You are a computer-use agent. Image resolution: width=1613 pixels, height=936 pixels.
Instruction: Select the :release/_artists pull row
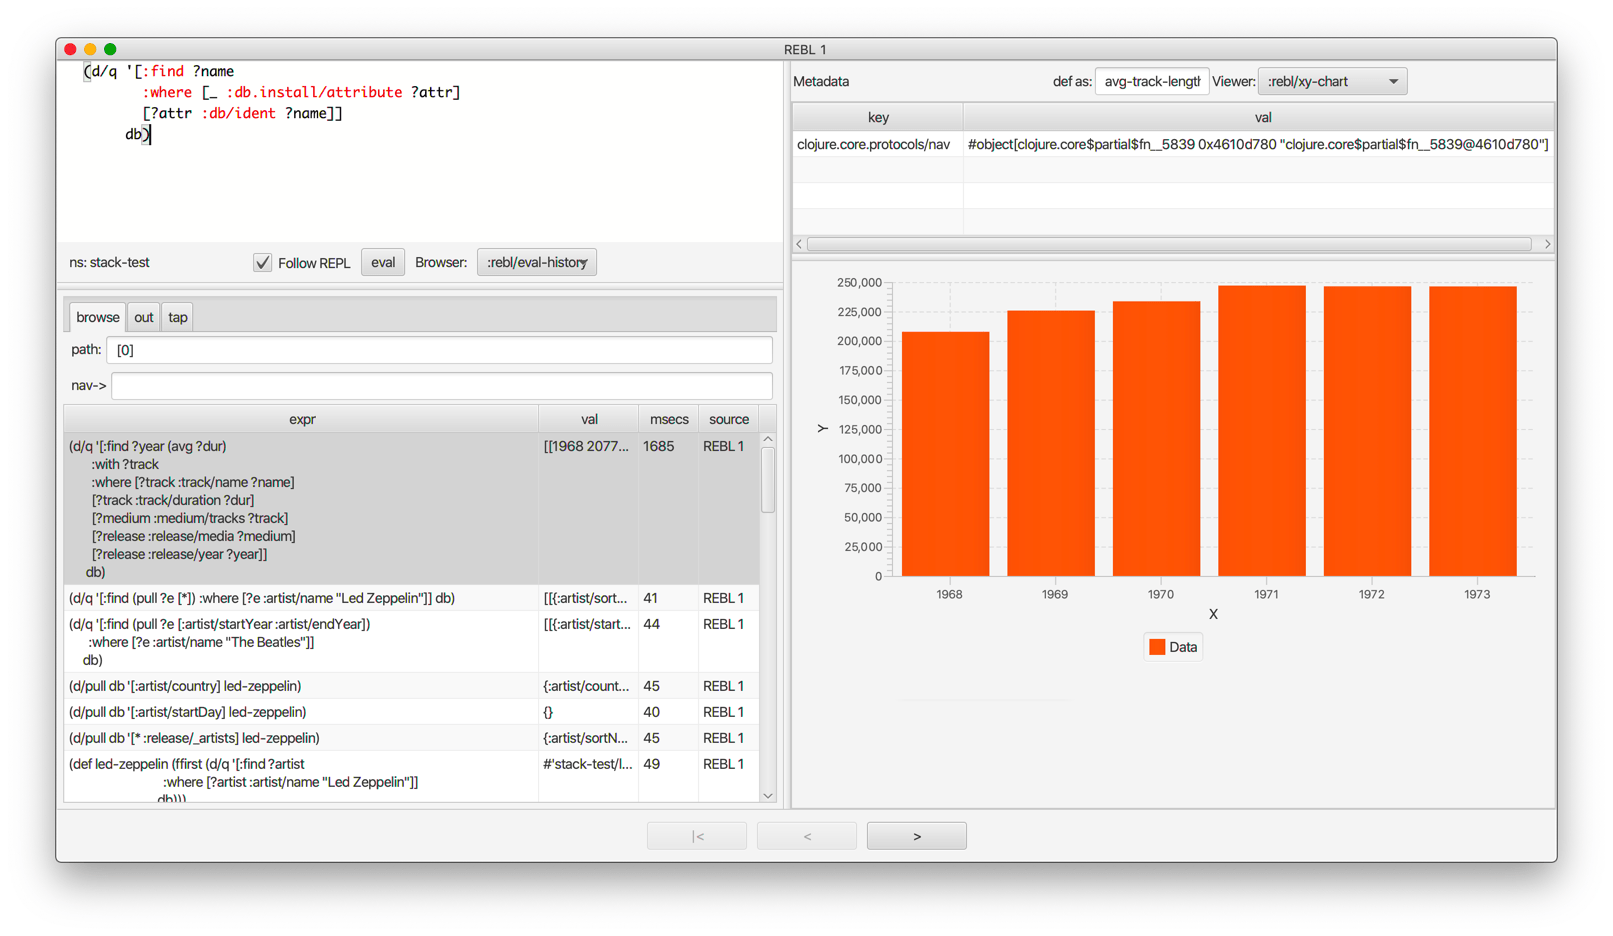(411, 738)
